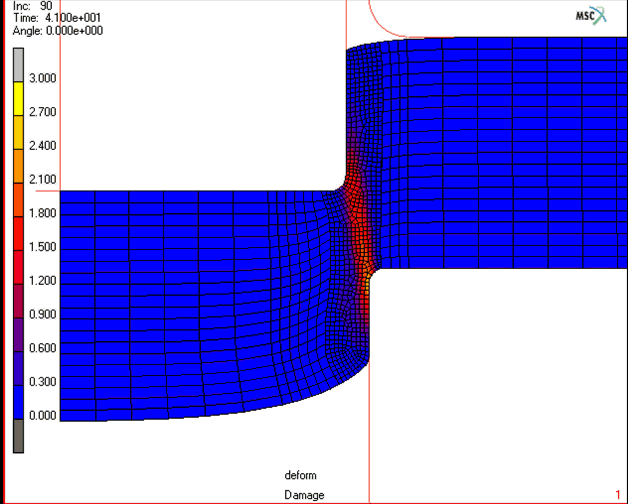Click the orange legend swatch above 2.100
This screenshot has width=628, height=504.
point(18,166)
